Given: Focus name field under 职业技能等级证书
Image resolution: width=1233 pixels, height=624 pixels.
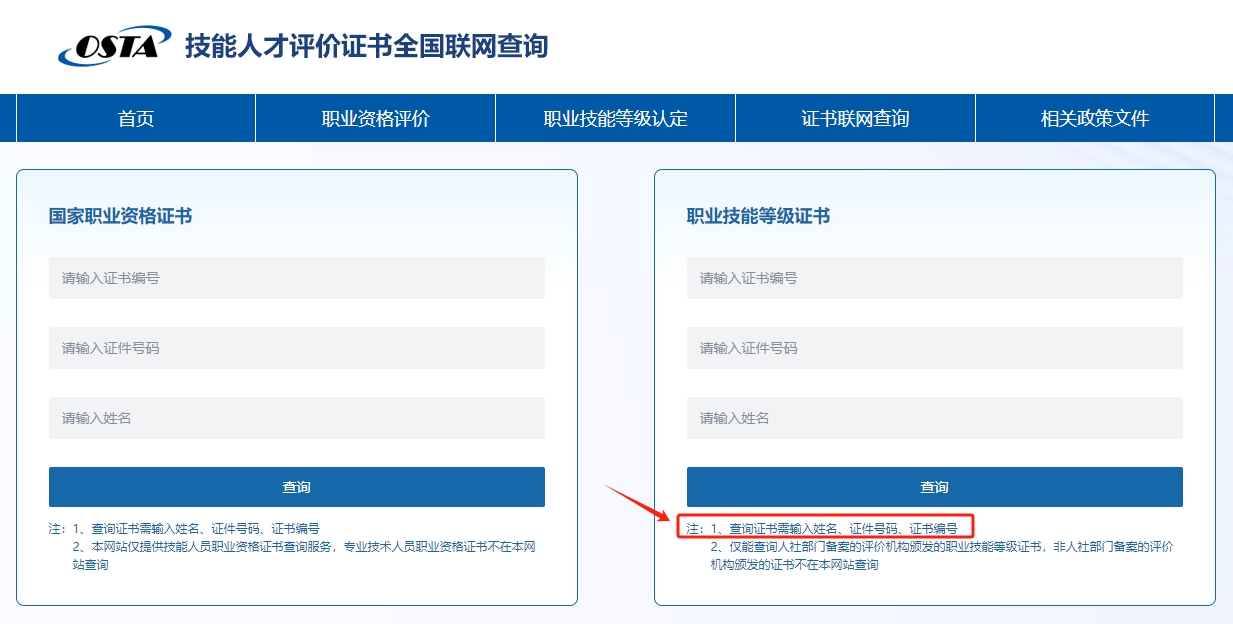Looking at the screenshot, I should (934, 418).
